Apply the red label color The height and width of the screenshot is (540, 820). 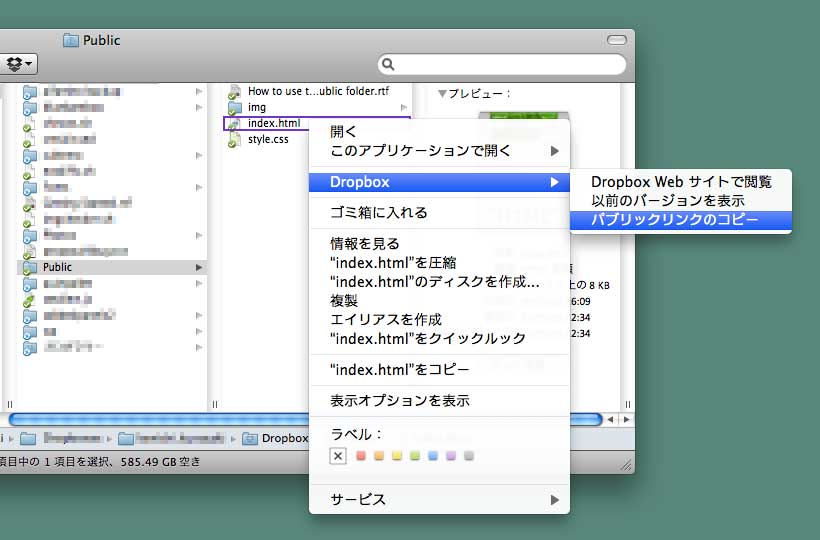[361, 456]
